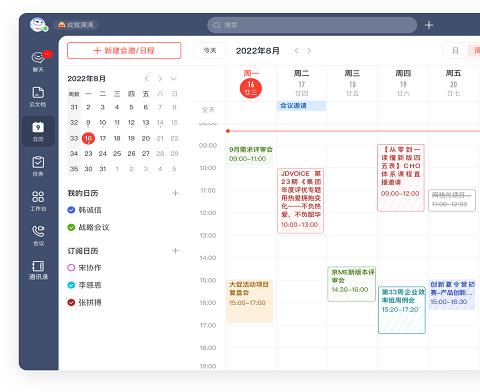The height and width of the screenshot is (392, 480).
Task: Open the 大促活动项目复盘会 15:00-17:00 event
Action: (x=249, y=301)
